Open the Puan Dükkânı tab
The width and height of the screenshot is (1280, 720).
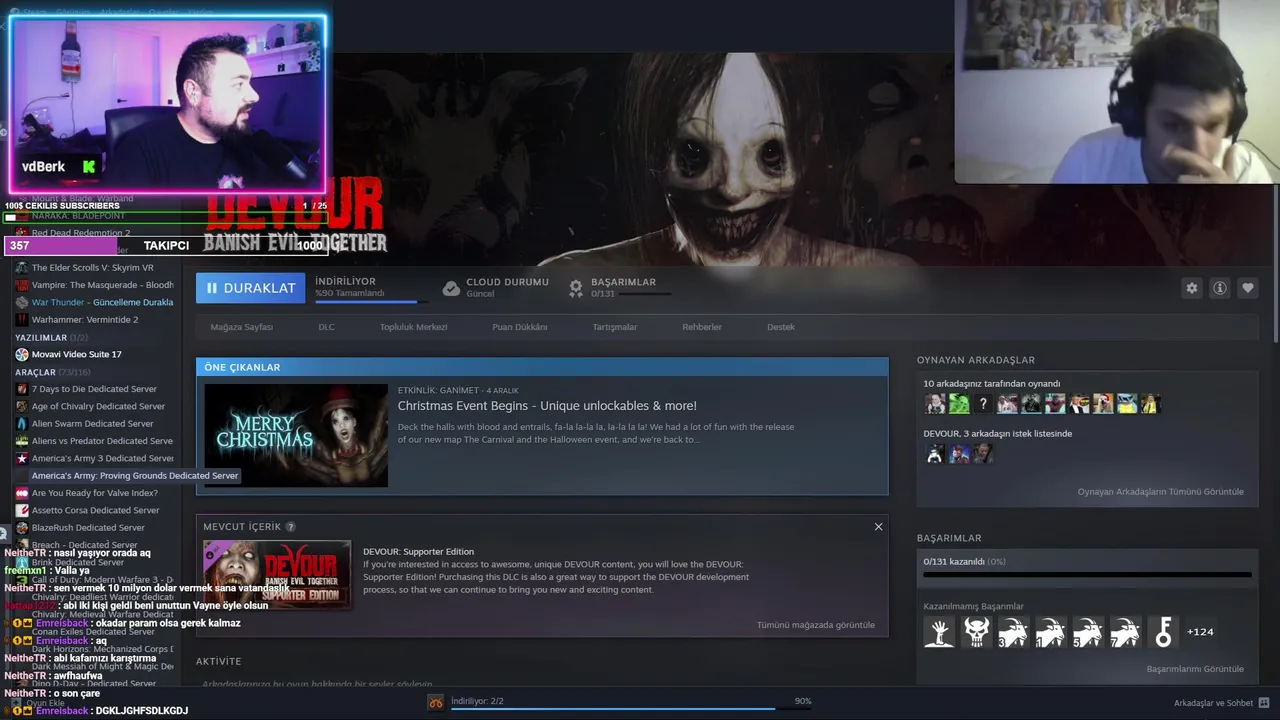[x=519, y=327]
